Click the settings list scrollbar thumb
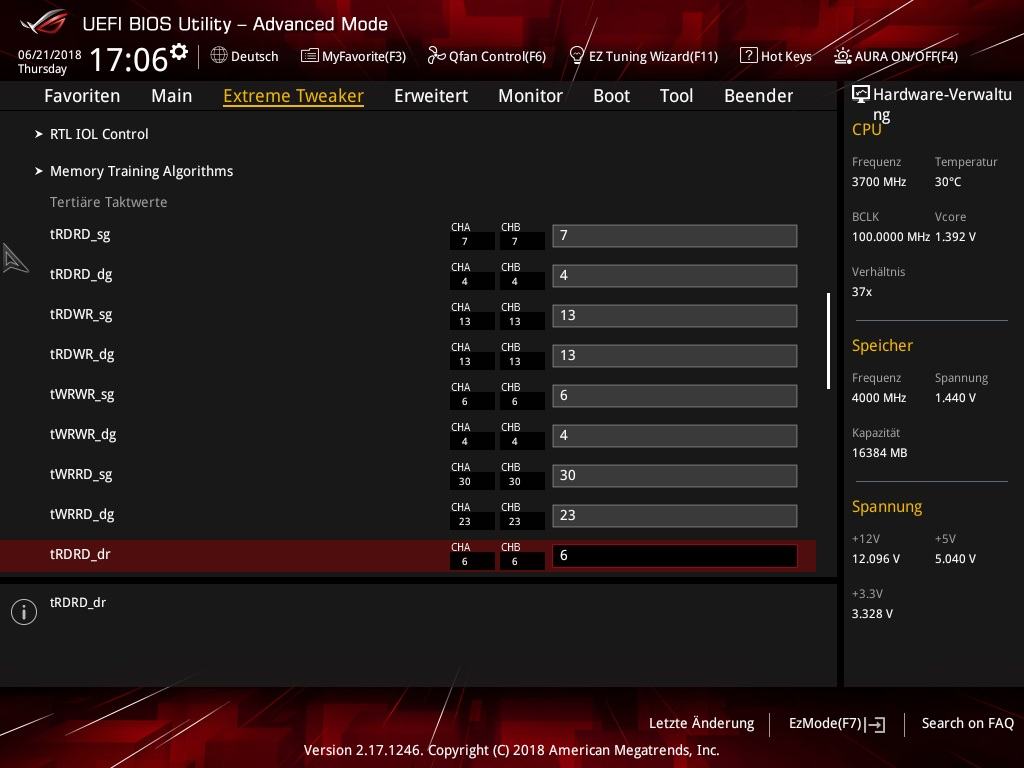 [828, 341]
